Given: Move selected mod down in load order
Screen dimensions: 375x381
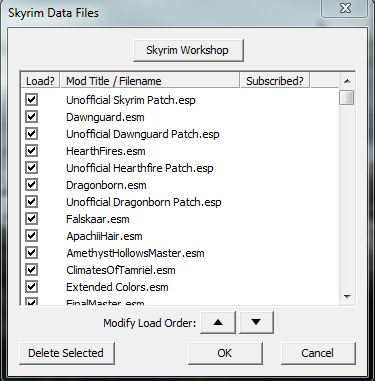Looking at the screenshot, I should [256, 322].
